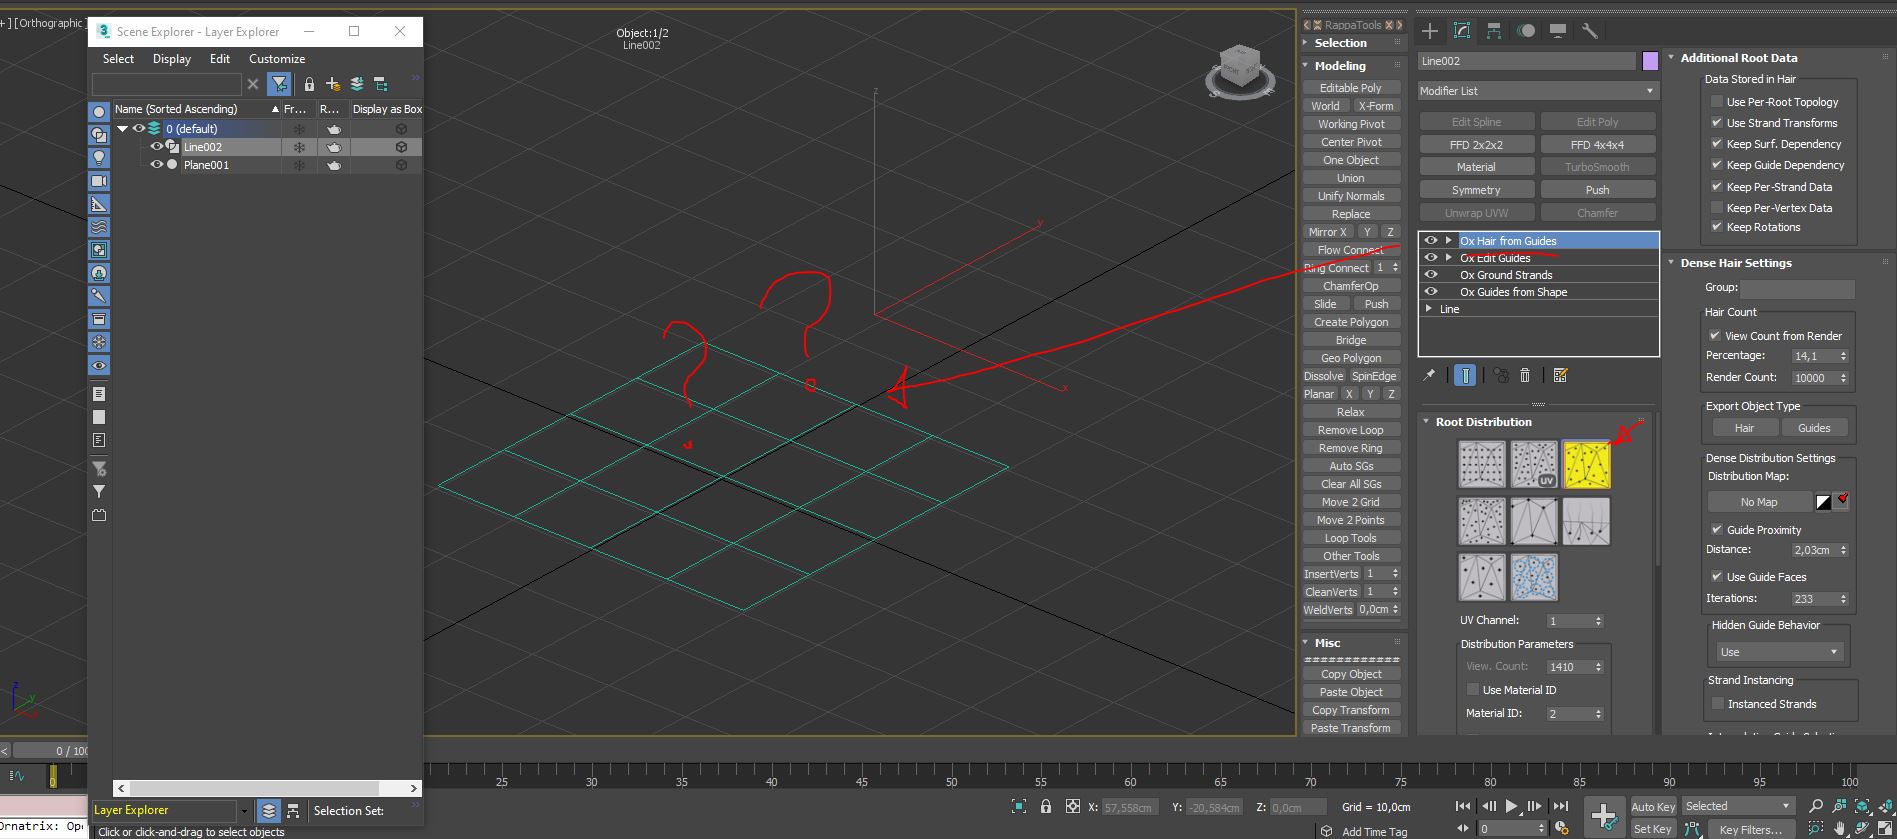The width and height of the screenshot is (1897, 839).
Task: Open the Utilities wrench panel icon
Action: click(x=1589, y=31)
